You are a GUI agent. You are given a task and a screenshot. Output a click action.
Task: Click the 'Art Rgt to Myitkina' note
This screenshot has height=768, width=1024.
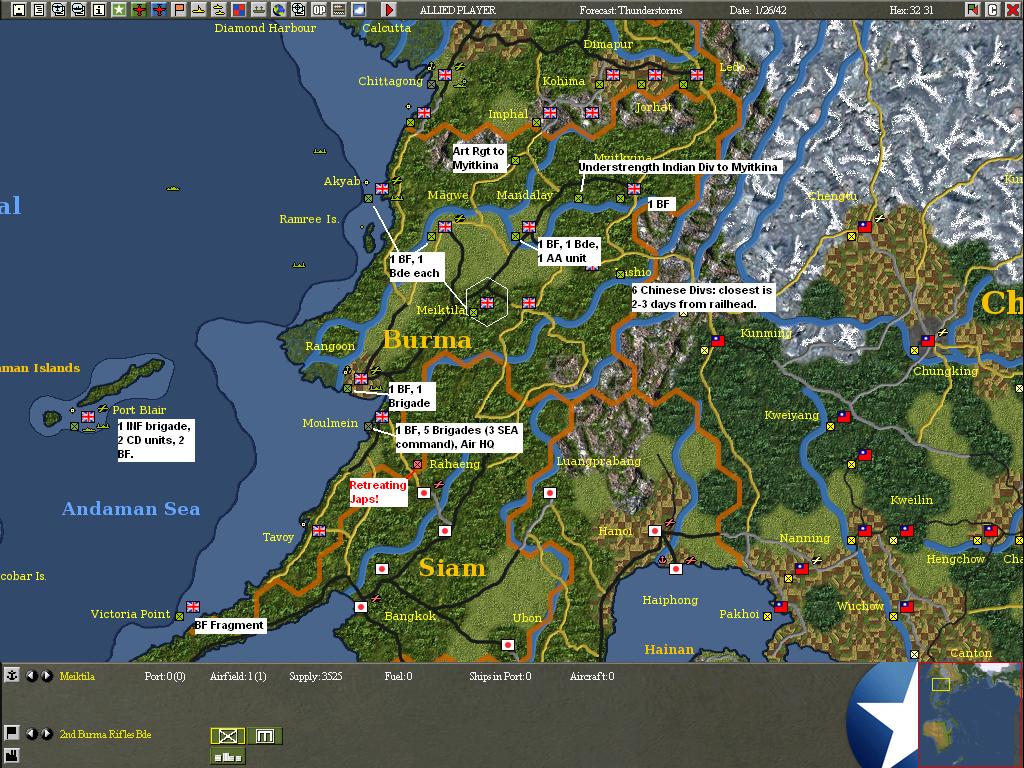(x=479, y=158)
